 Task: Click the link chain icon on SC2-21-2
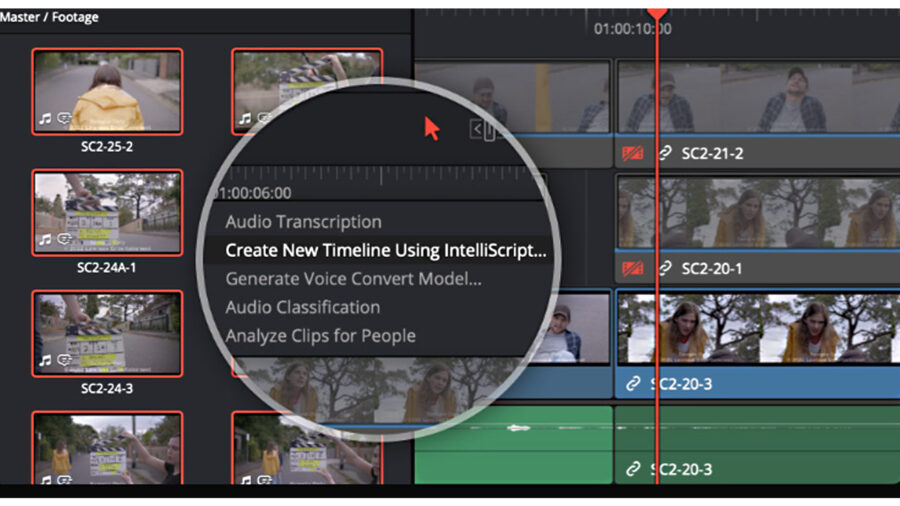click(665, 153)
